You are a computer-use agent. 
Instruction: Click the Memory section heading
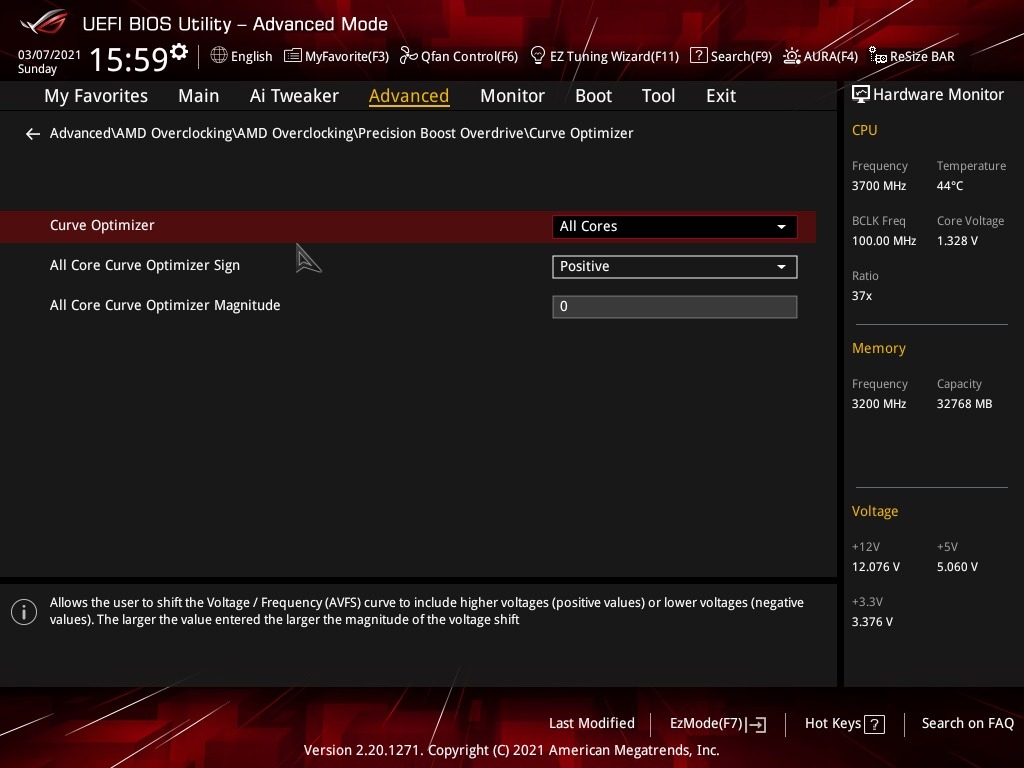coord(879,349)
